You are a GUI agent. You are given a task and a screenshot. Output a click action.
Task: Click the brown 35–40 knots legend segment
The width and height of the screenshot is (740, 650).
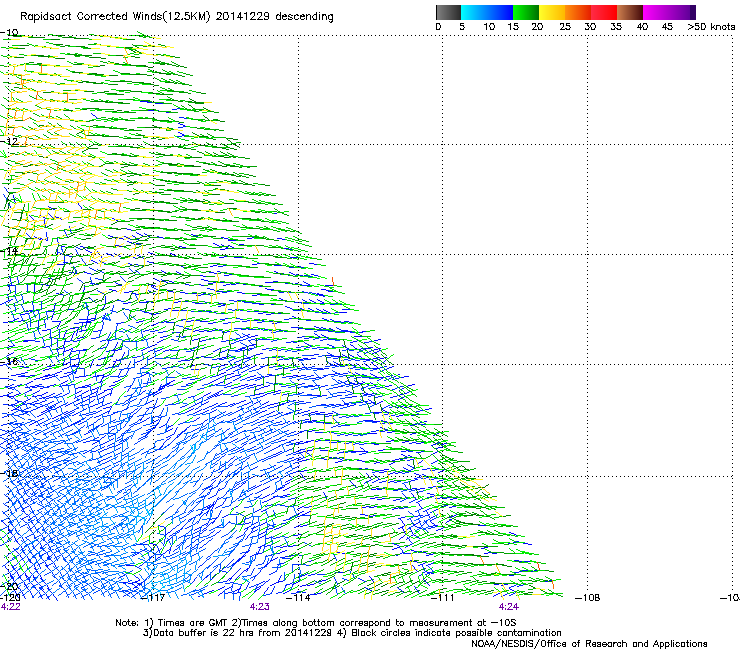click(x=630, y=12)
